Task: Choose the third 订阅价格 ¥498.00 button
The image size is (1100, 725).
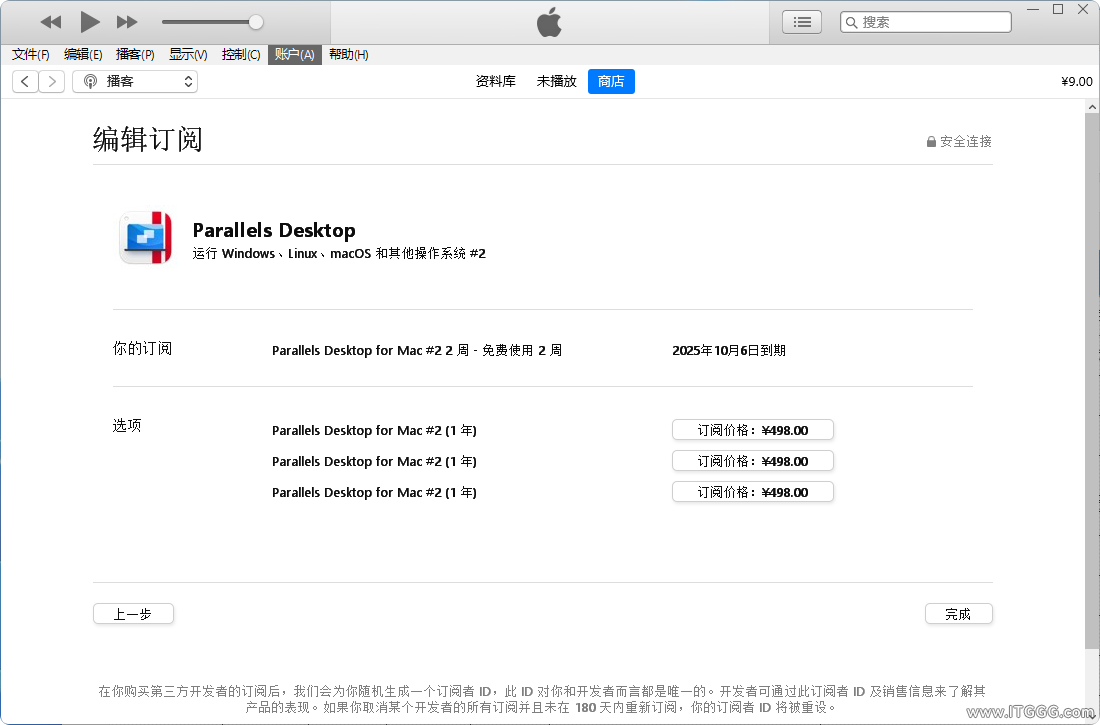Action: (753, 491)
